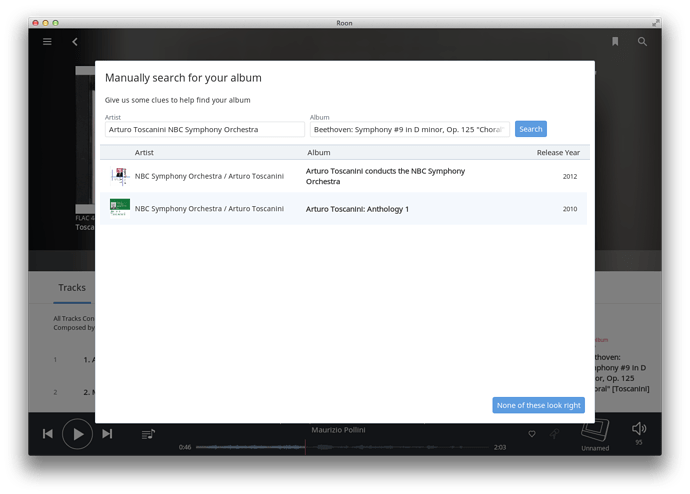Enter fullscreen using title bar arrows icon
Viewport: 690px width, 494px height.
click(655, 22)
